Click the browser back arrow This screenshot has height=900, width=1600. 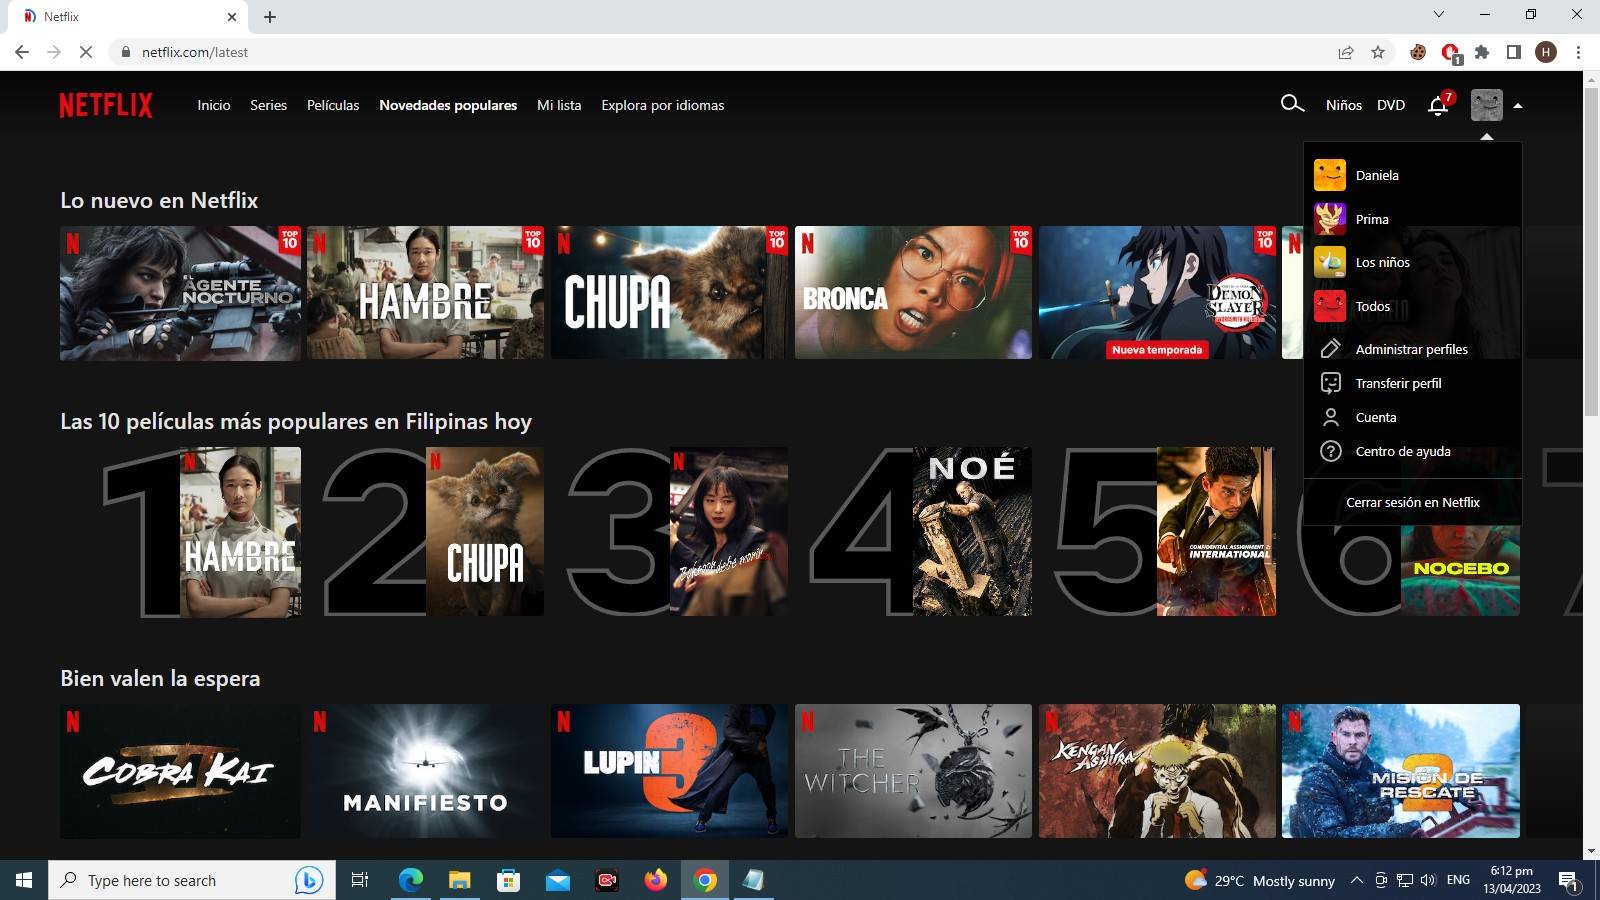tap(22, 52)
